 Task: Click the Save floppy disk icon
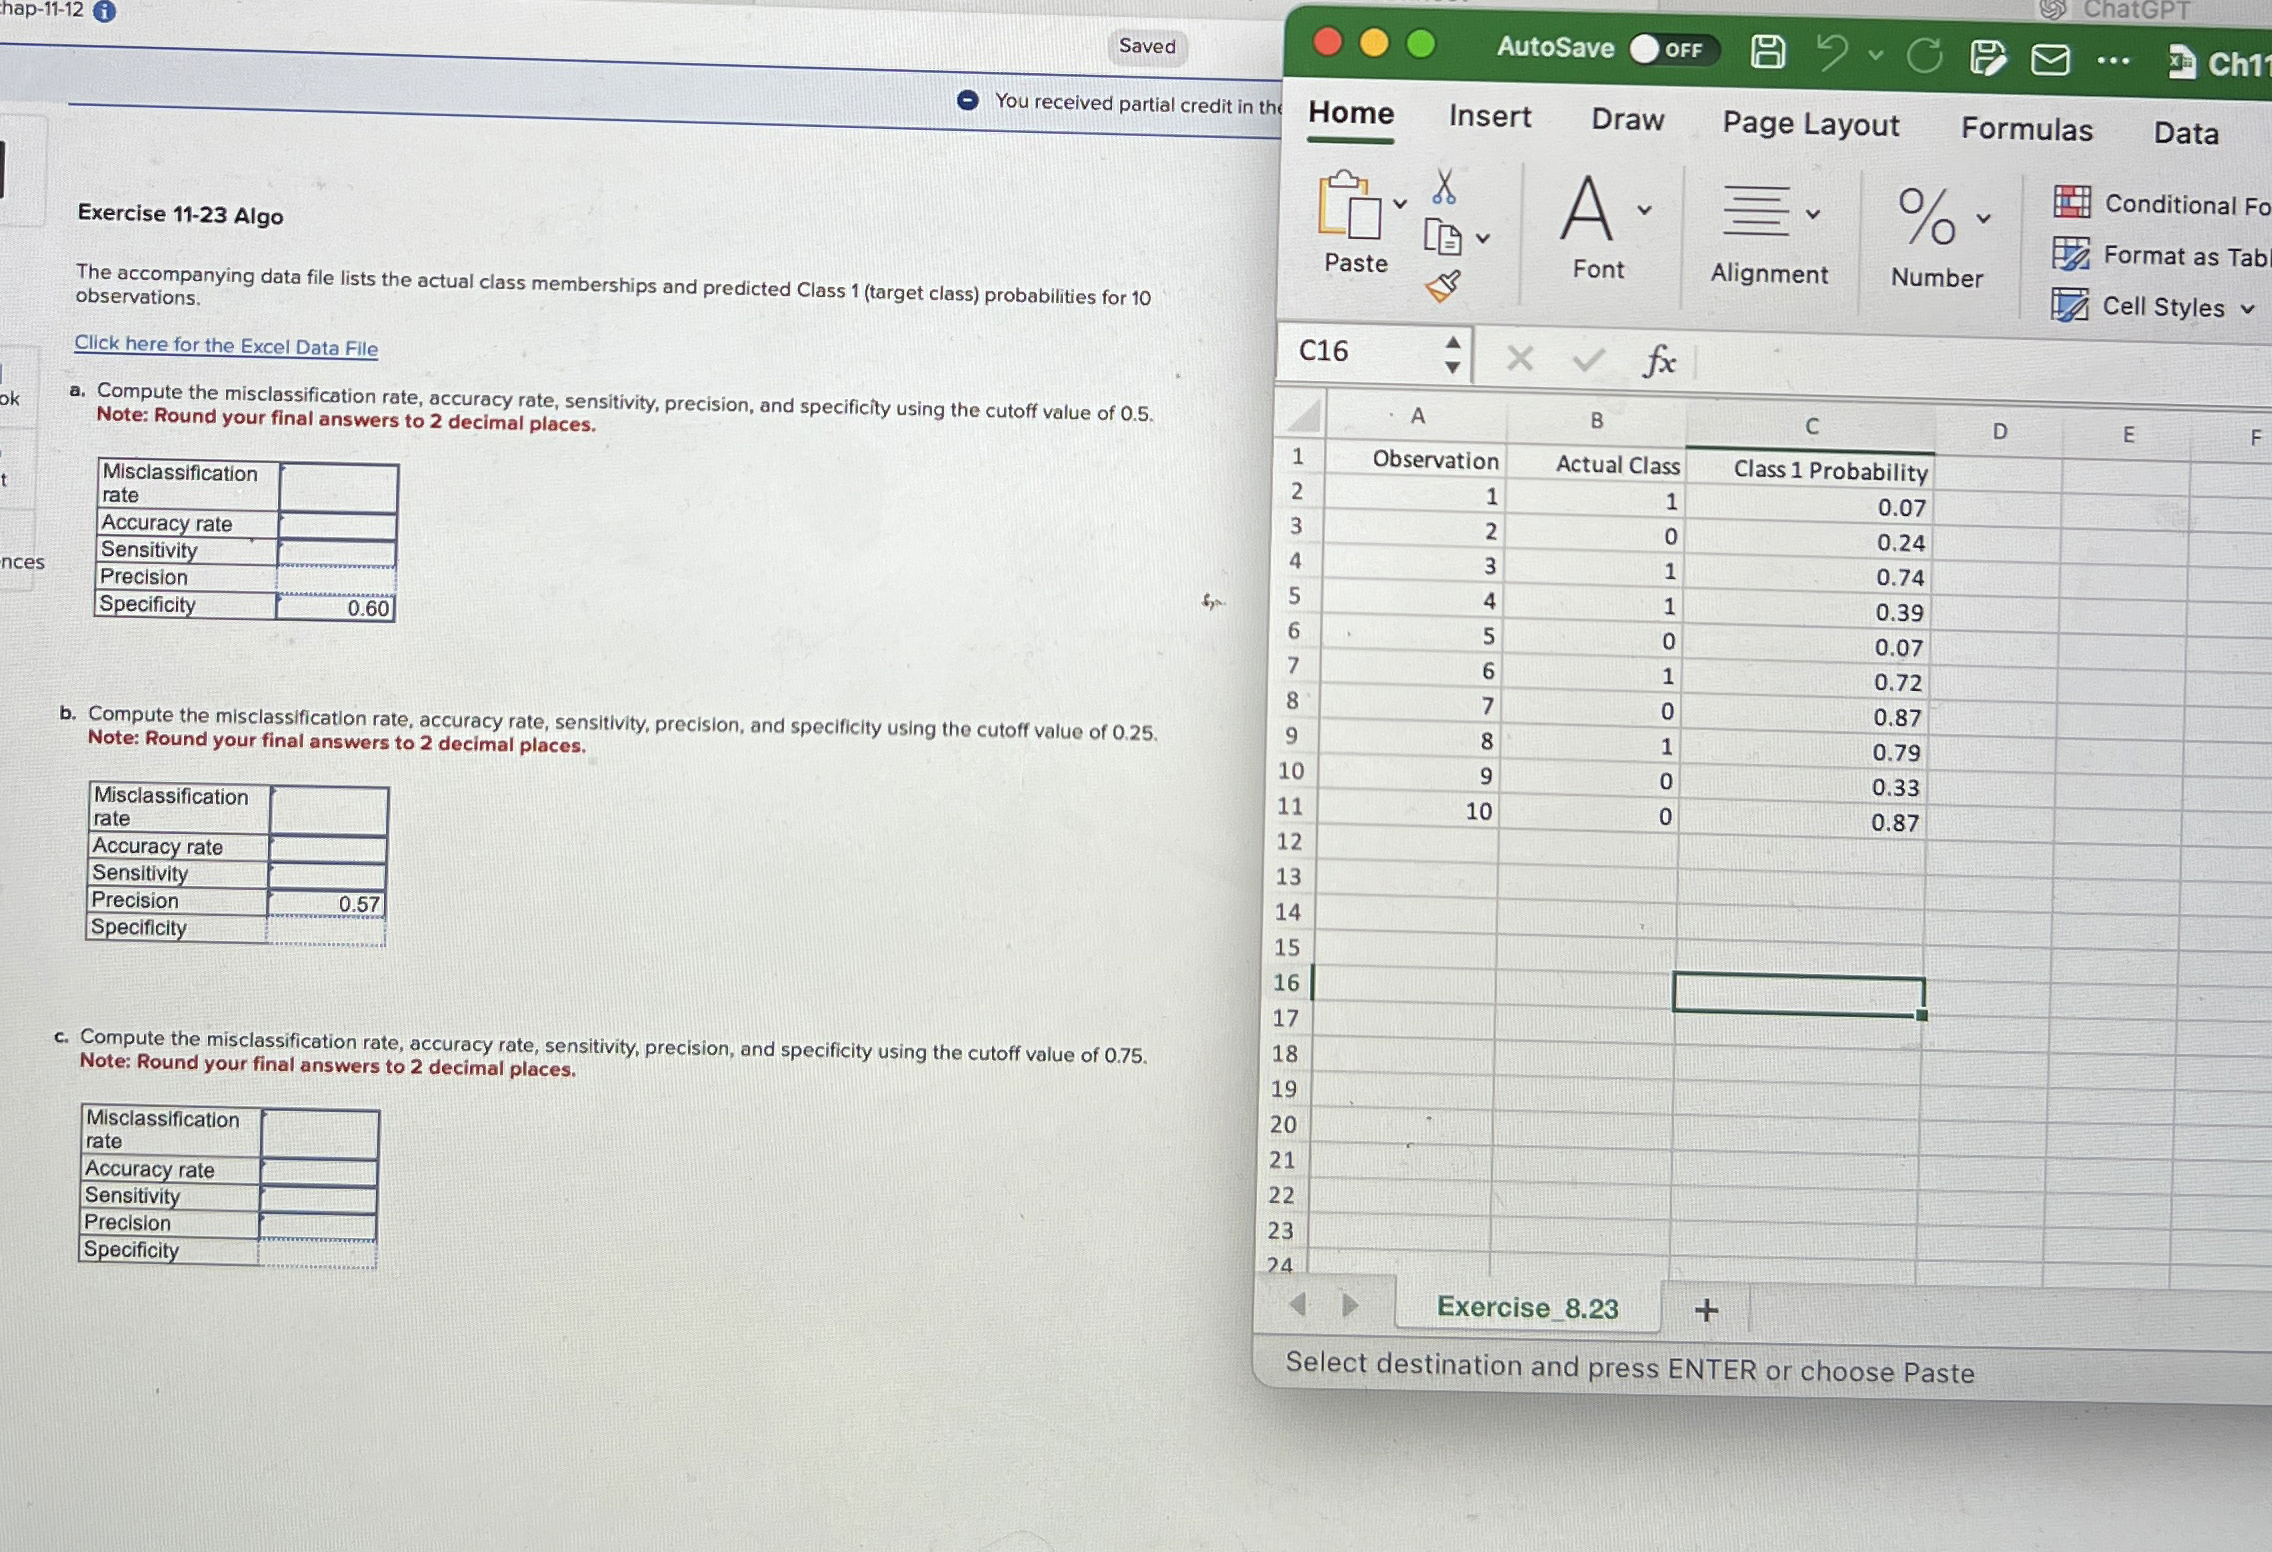1767,51
